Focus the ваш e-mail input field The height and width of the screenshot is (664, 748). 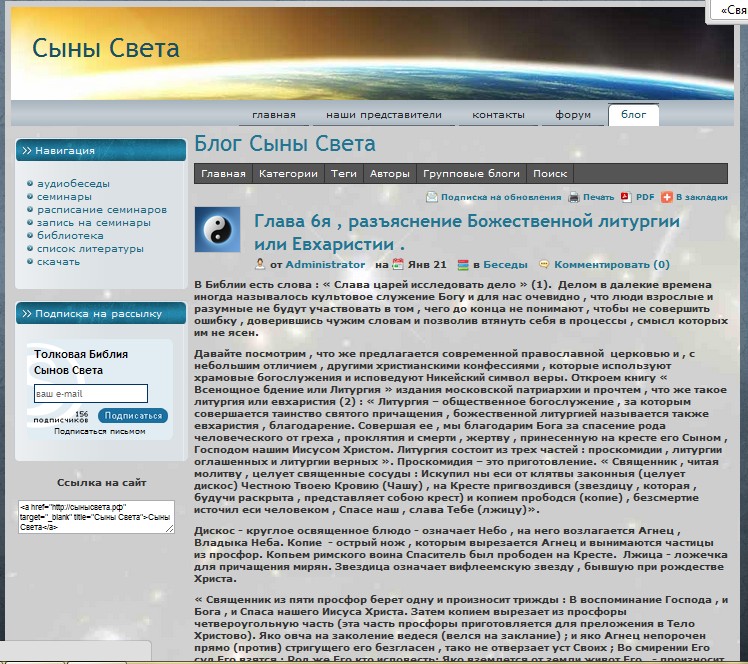tap(91, 394)
